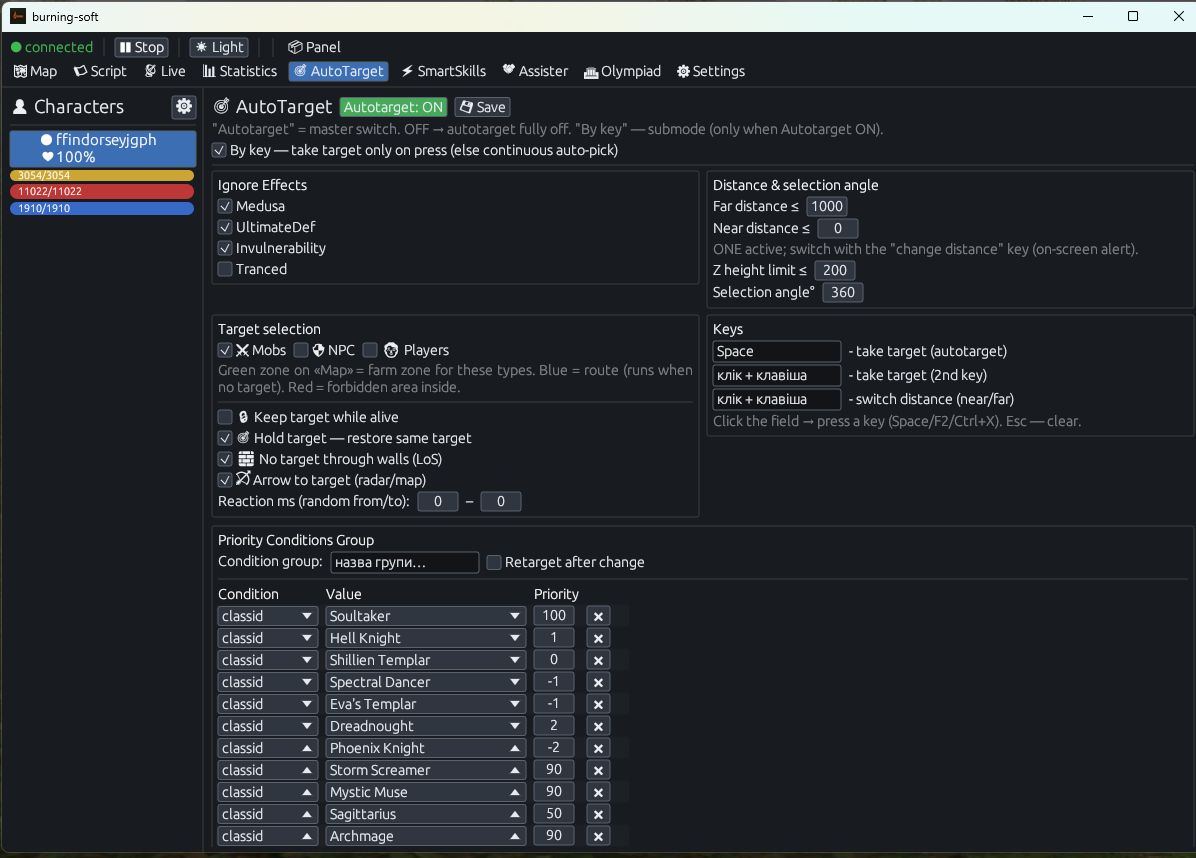Open the Statistics tab
Viewport: 1196px width, 858px height.
240,71
